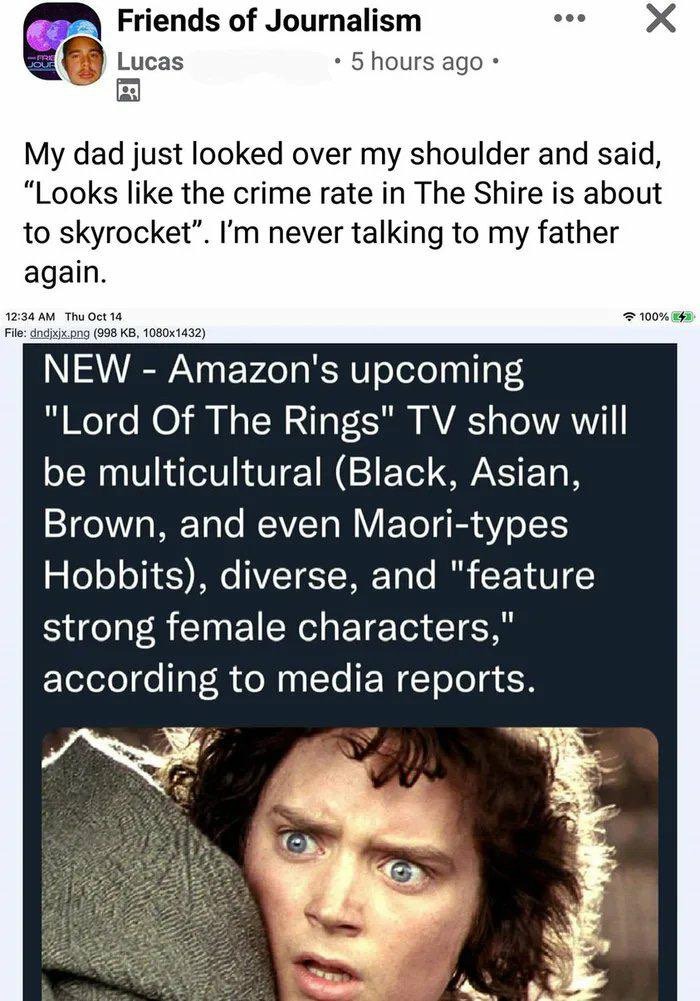This screenshot has height=1001, width=700.
Task: Close the post with the X button
Action: [660, 19]
